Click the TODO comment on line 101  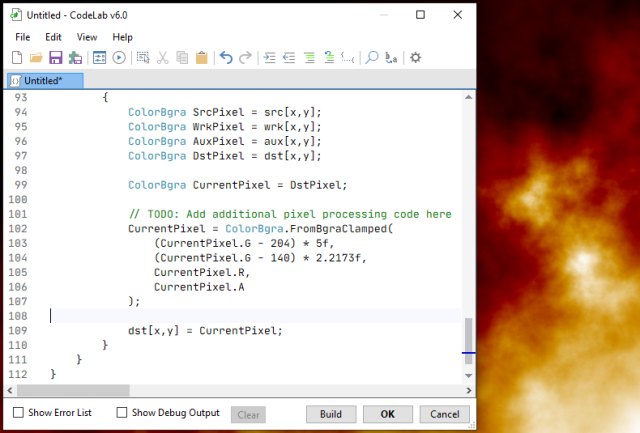click(x=290, y=214)
